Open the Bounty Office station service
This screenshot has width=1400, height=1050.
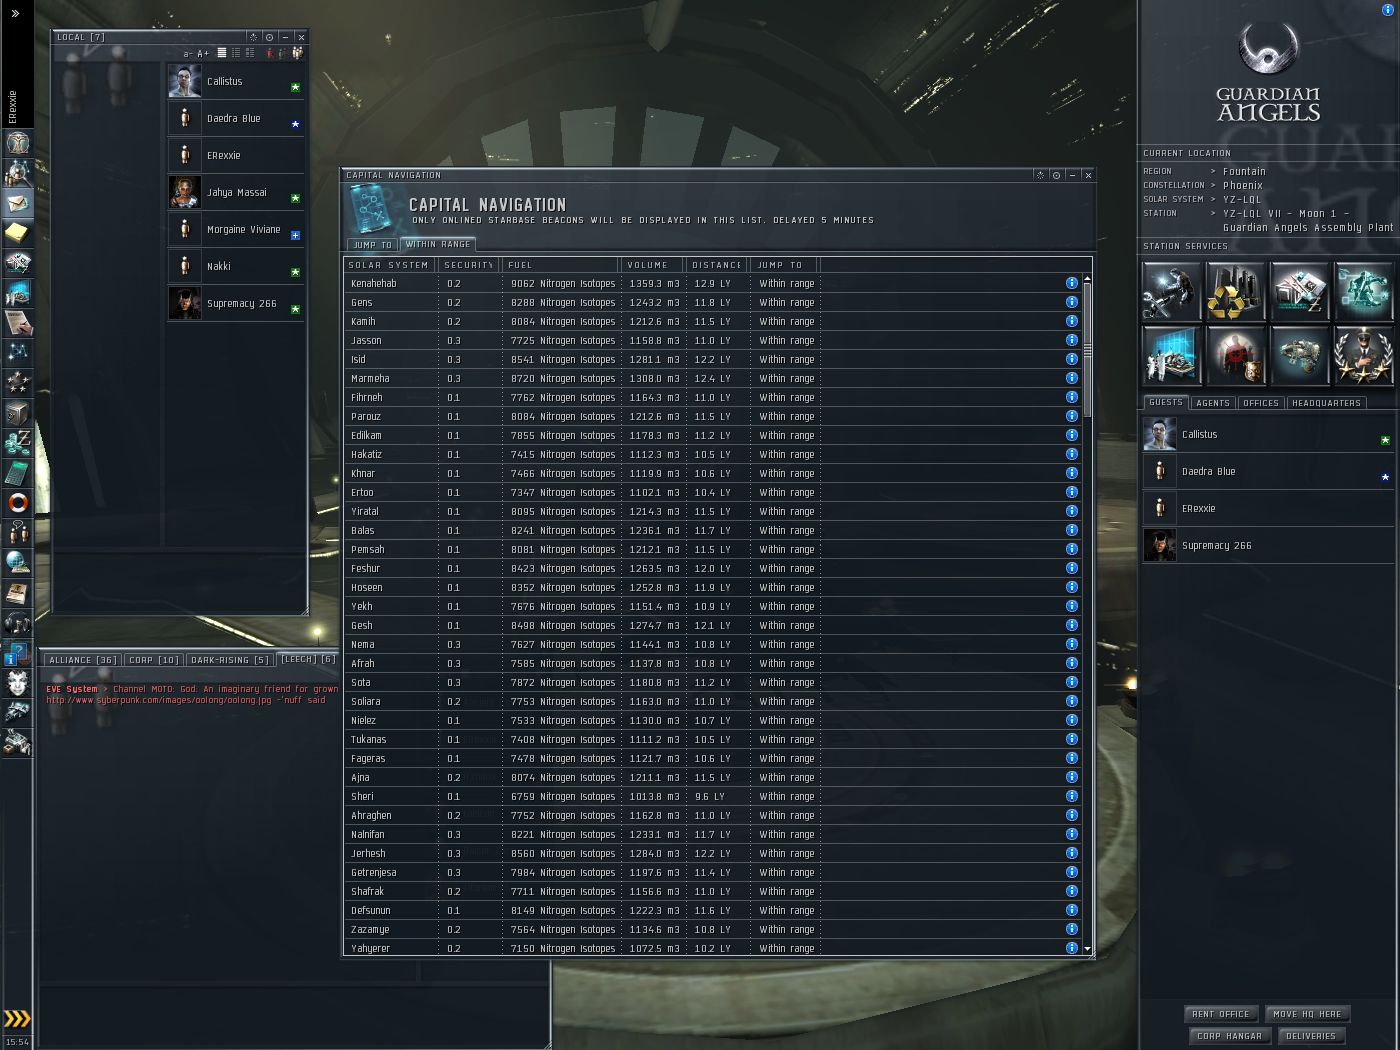click(1236, 355)
